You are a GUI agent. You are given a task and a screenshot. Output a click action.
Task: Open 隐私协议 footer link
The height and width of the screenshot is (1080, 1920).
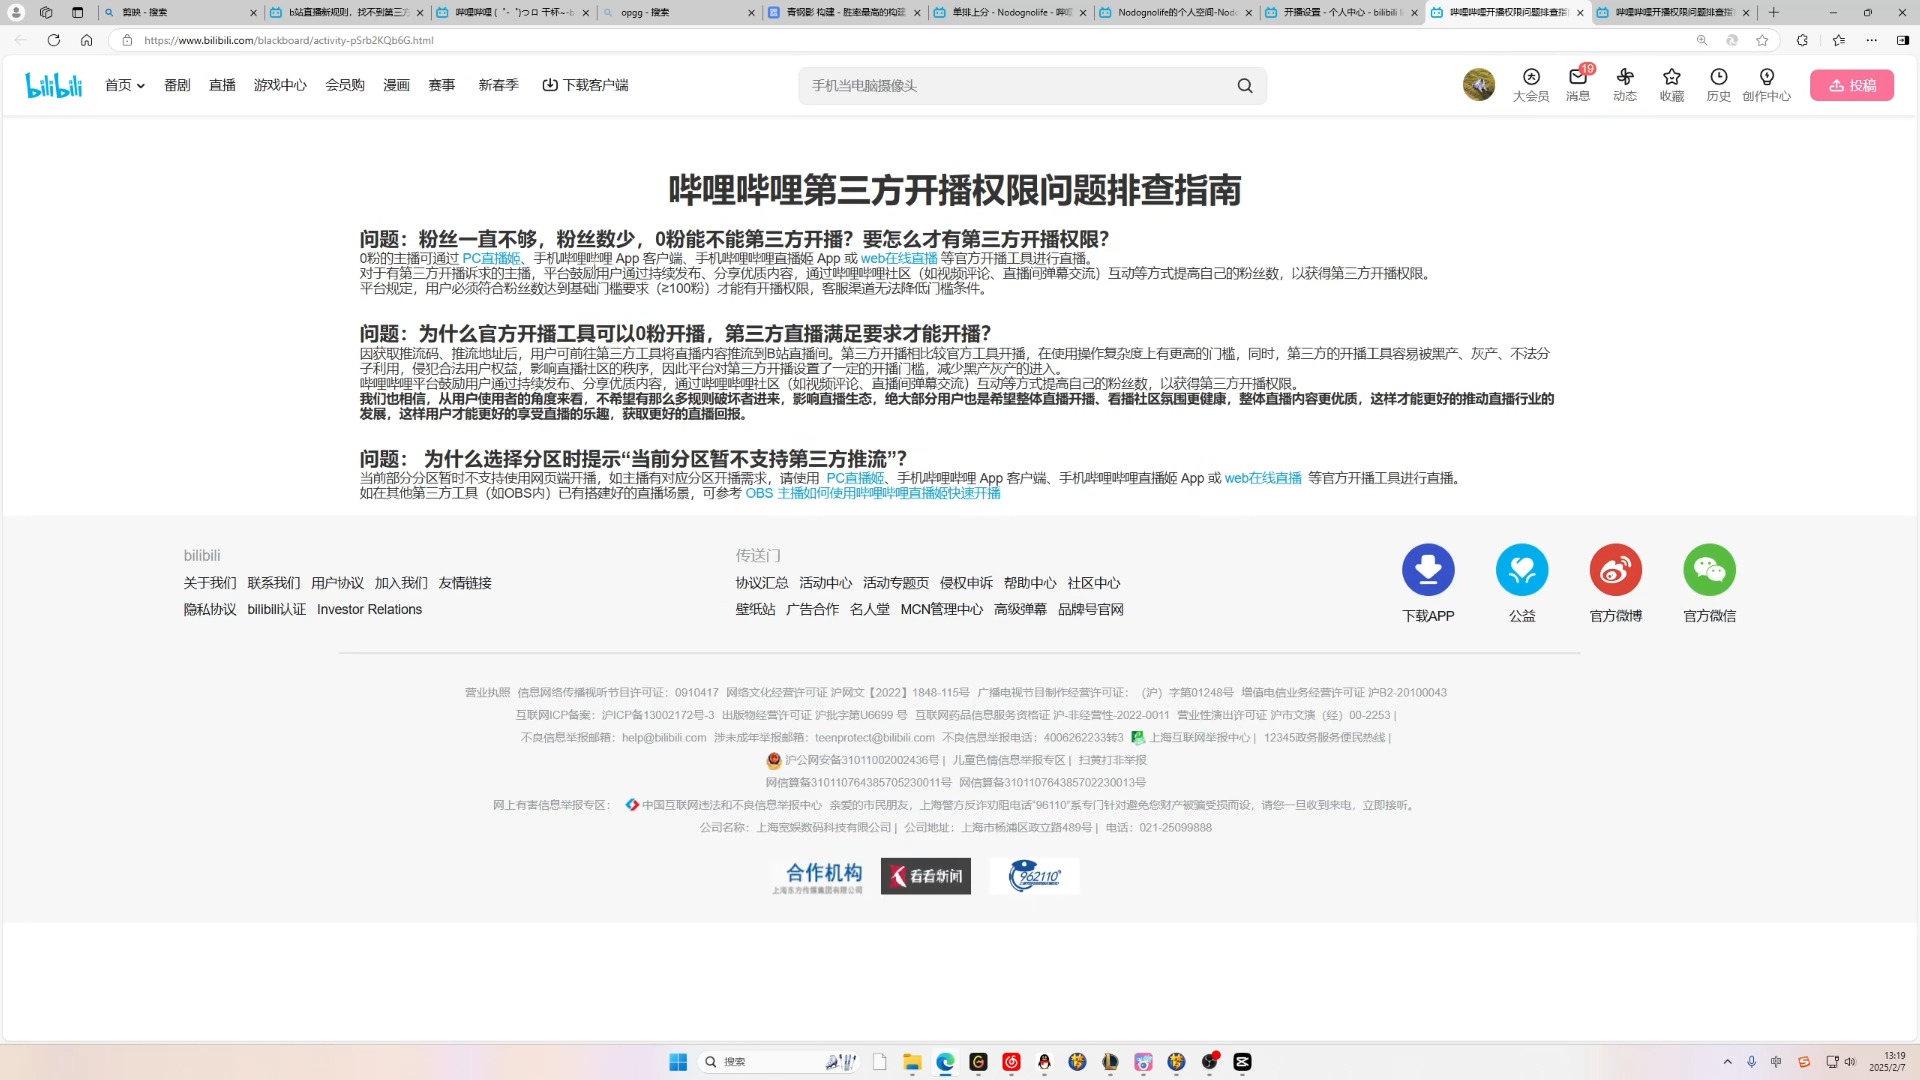point(210,609)
